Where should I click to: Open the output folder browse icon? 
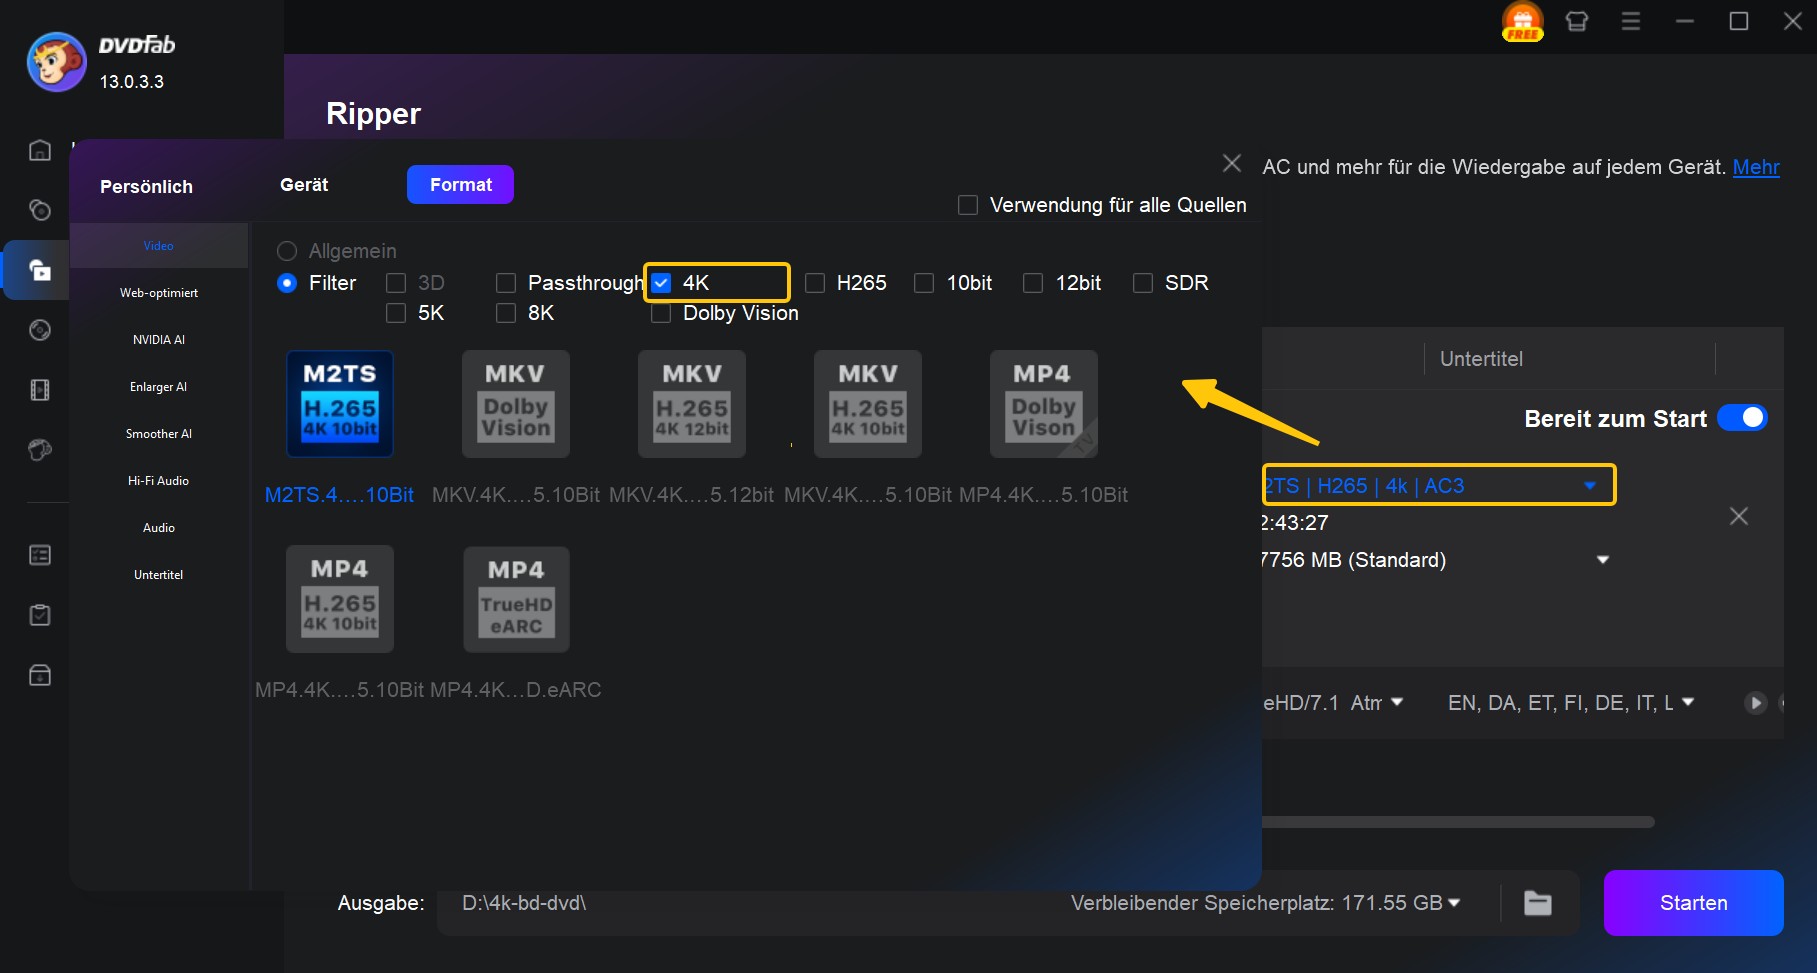click(x=1537, y=903)
